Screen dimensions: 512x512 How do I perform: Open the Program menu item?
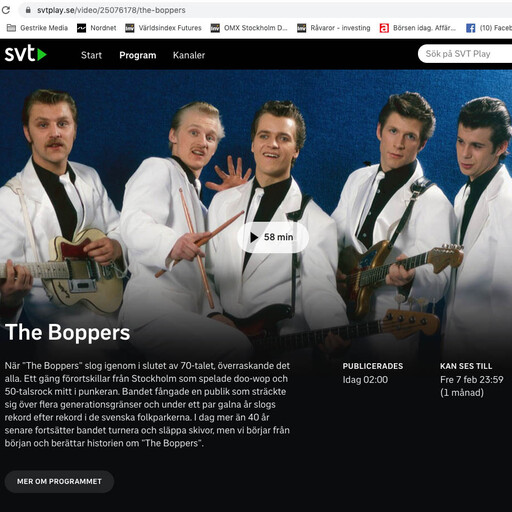coord(138,55)
